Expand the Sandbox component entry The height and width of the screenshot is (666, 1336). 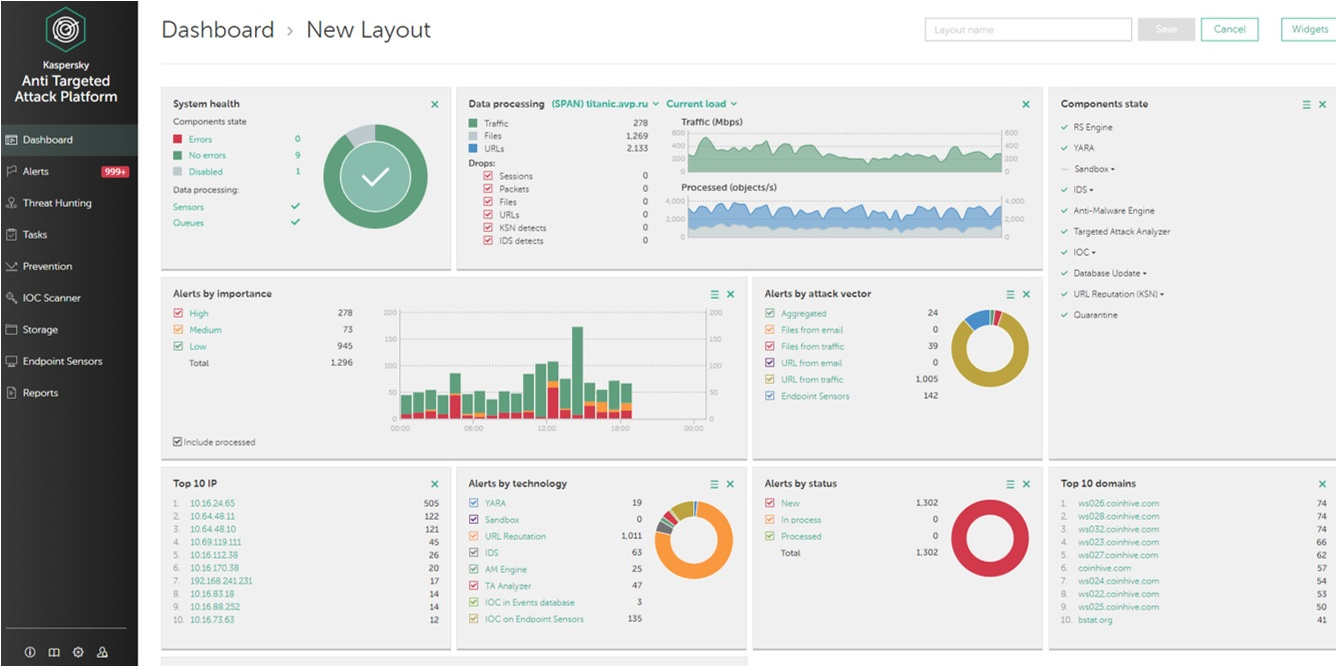click(x=1094, y=169)
